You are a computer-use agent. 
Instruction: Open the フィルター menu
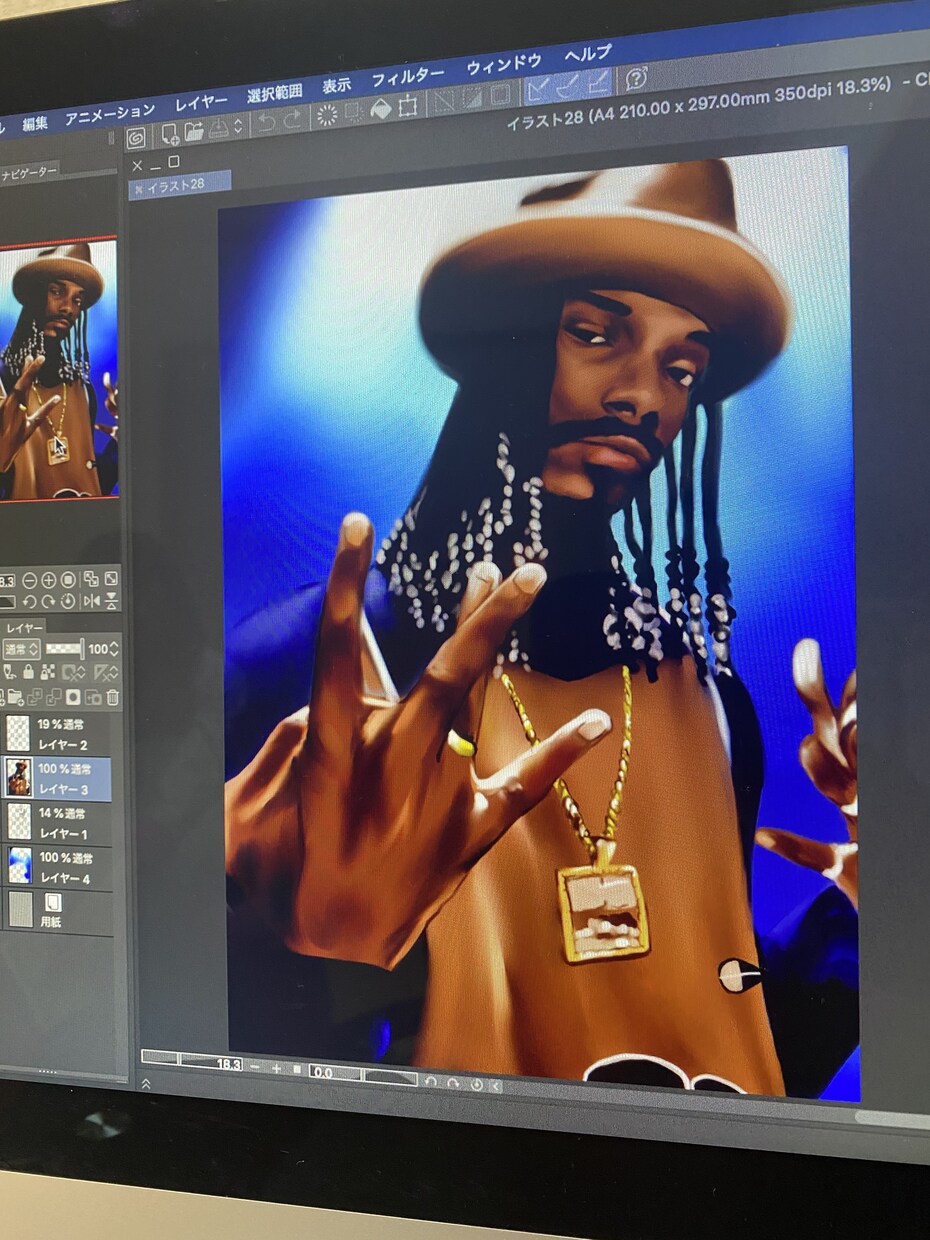click(408, 77)
